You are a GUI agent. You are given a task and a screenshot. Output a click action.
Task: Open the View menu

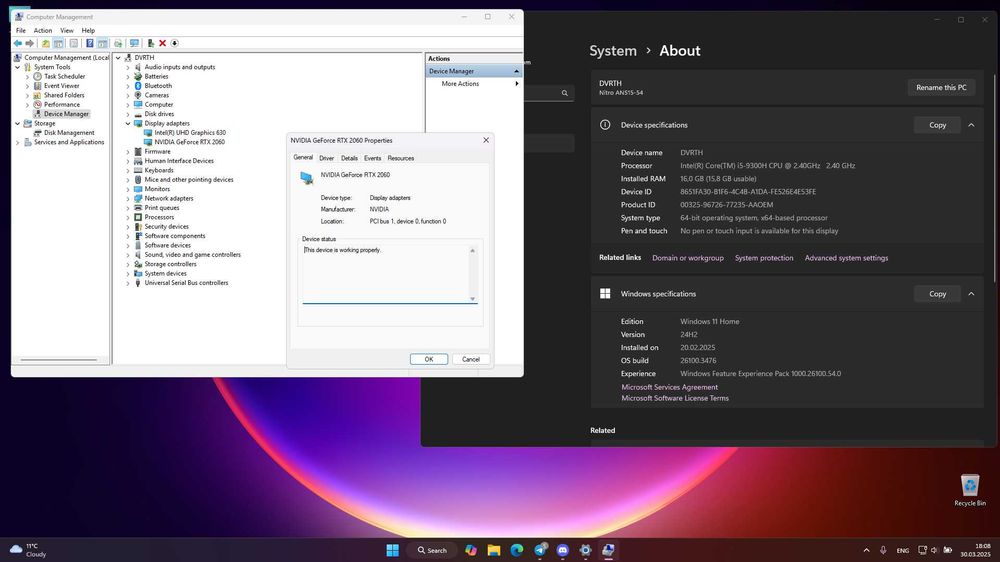(x=67, y=31)
